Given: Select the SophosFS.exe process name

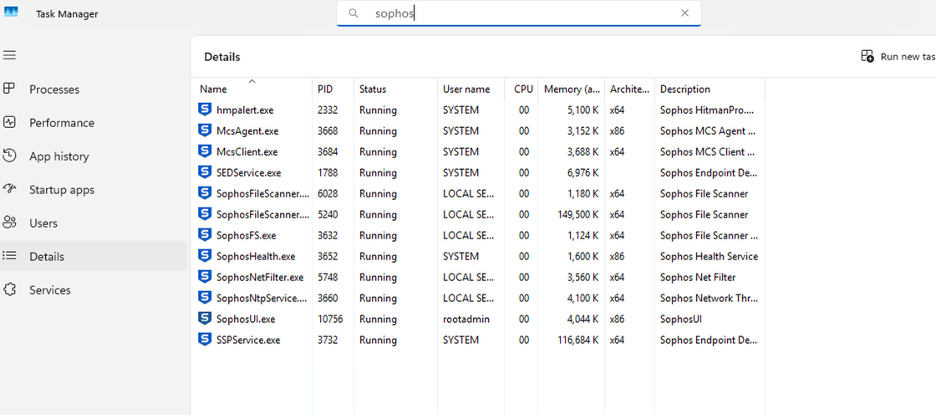Looking at the screenshot, I should (x=246, y=235).
